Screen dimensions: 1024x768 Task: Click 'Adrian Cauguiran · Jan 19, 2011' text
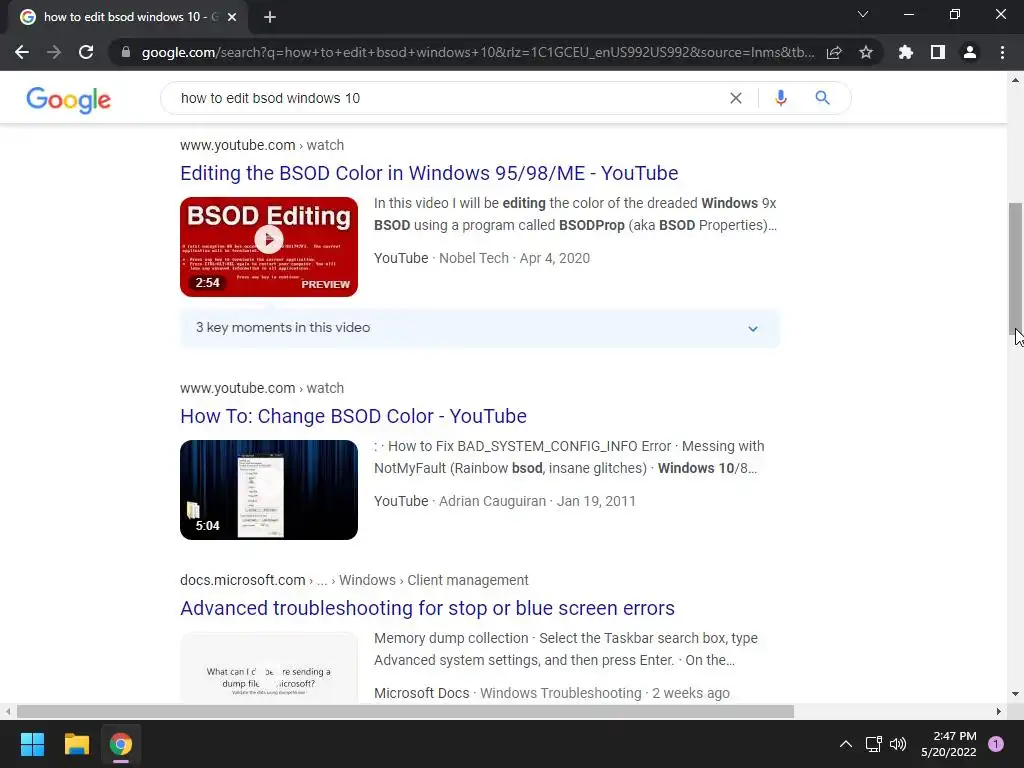(537, 501)
